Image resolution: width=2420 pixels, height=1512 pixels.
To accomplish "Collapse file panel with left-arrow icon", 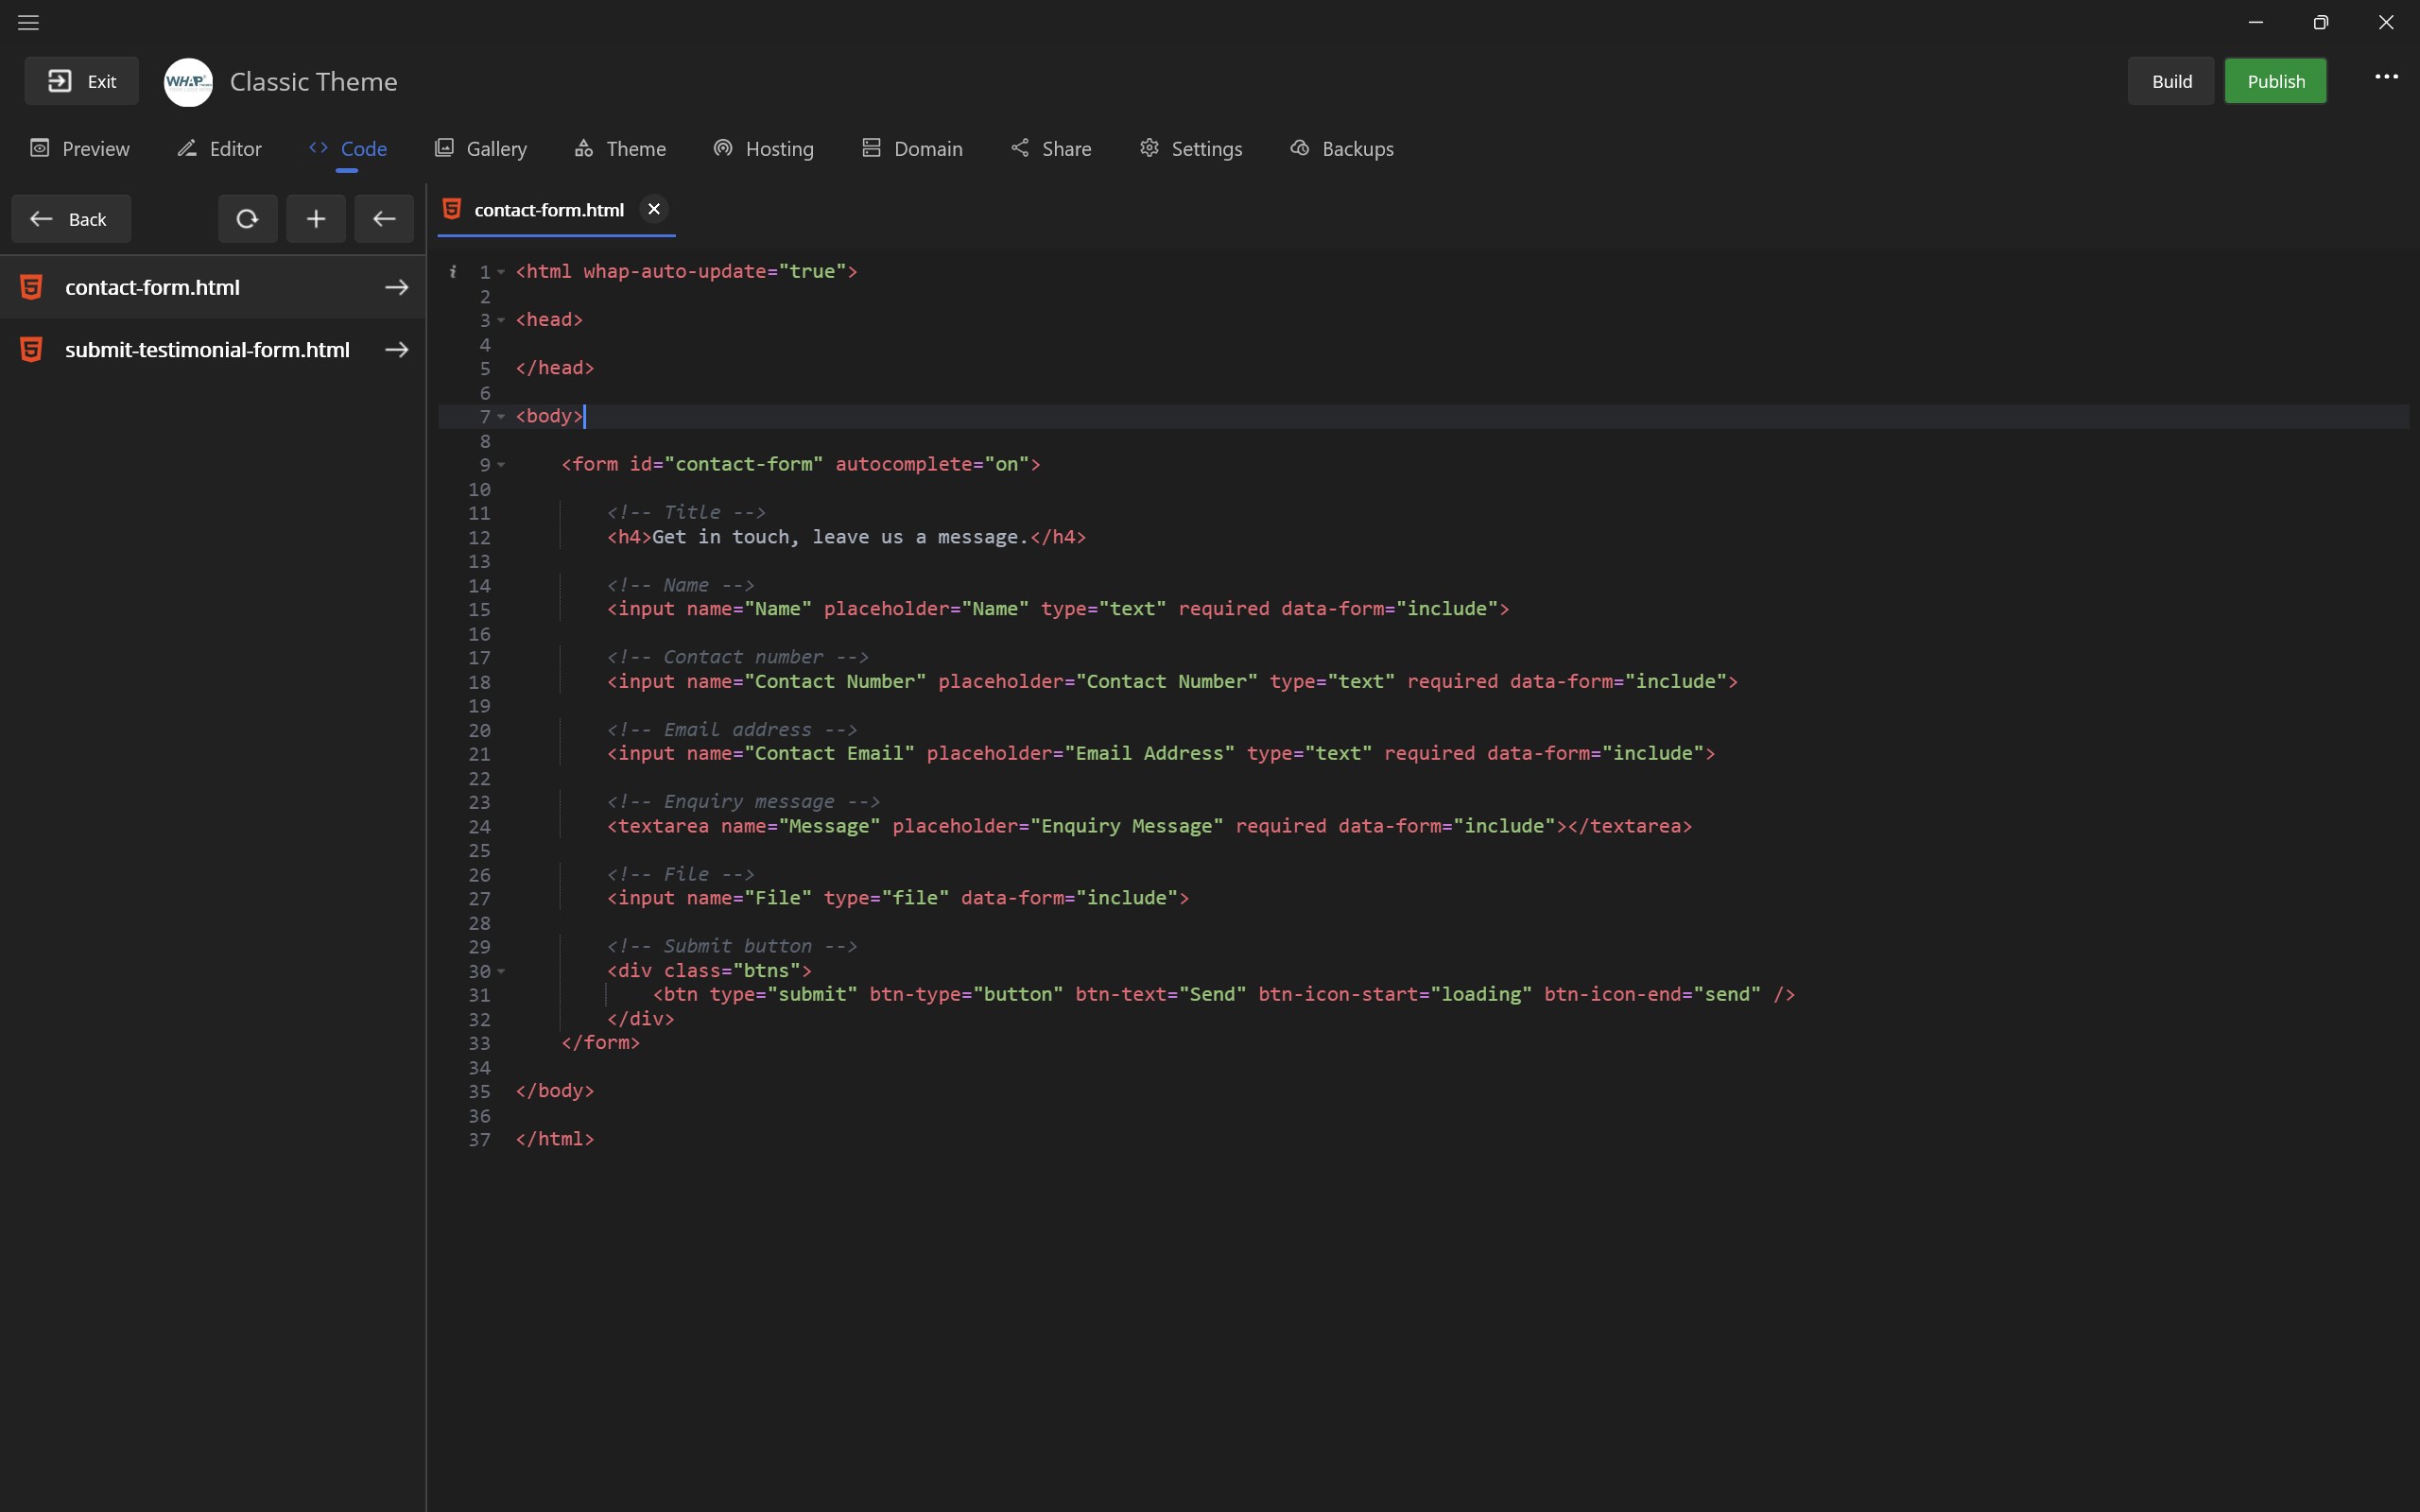I will pos(384,219).
